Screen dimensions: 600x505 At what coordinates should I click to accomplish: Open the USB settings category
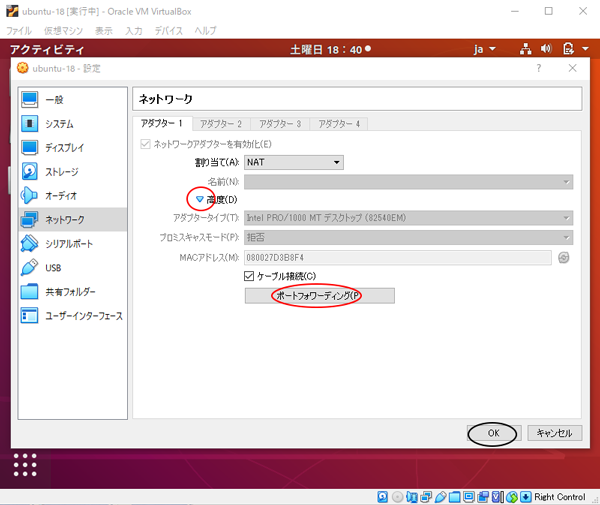click(72, 268)
